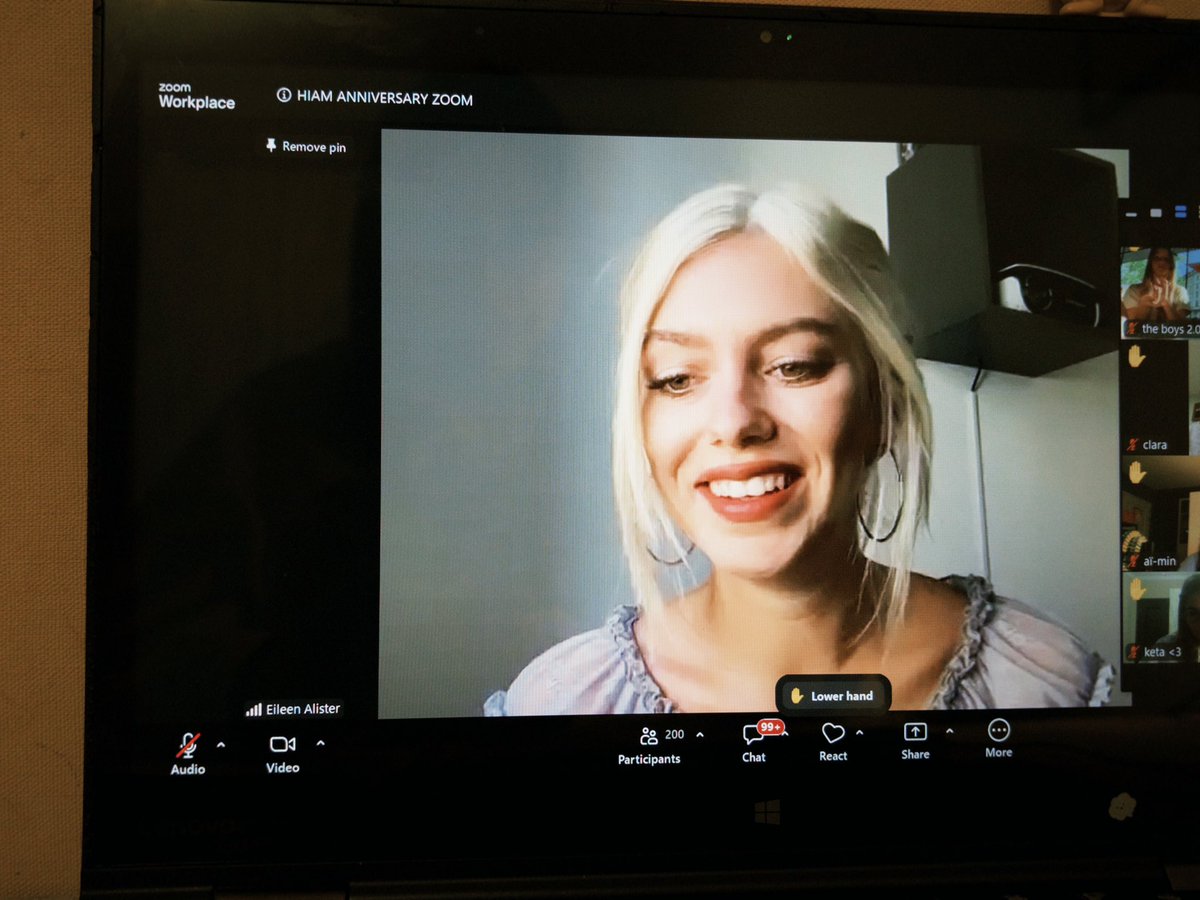1200x900 pixels.
Task: Collapse the thumbnail strip with the bar icon
Action: [x=1131, y=213]
